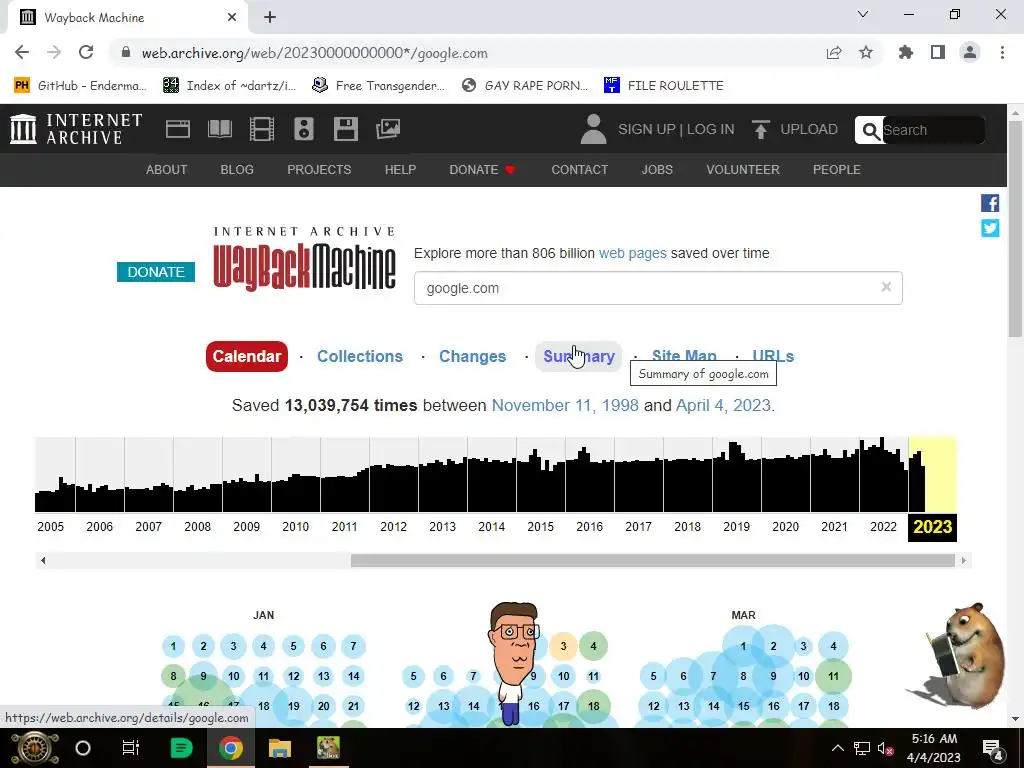Select the Calendar tab
The height and width of the screenshot is (768, 1024).
[247, 357]
